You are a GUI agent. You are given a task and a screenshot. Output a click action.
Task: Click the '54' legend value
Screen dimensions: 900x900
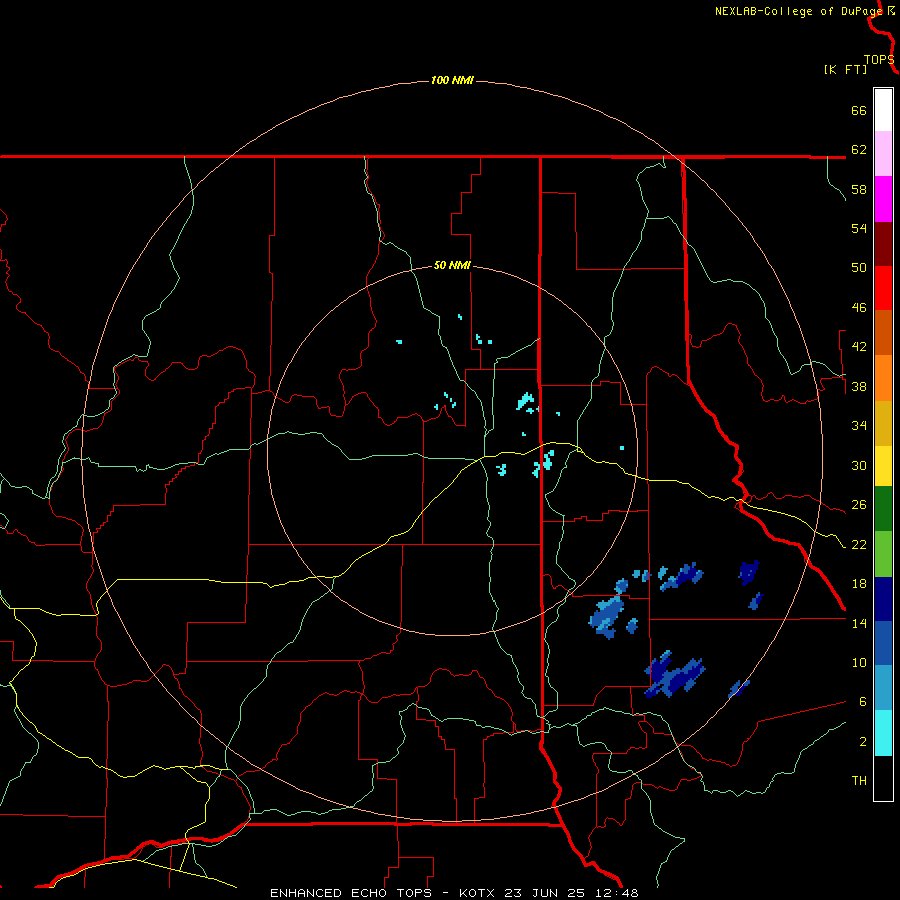[x=859, y=228]
